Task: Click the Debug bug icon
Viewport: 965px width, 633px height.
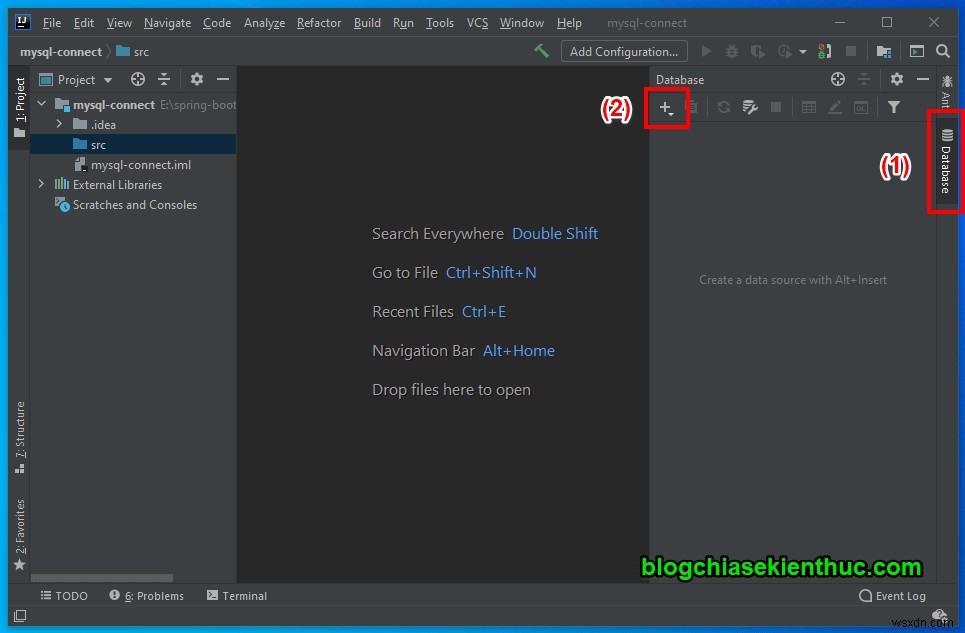Action: [732, 52]
